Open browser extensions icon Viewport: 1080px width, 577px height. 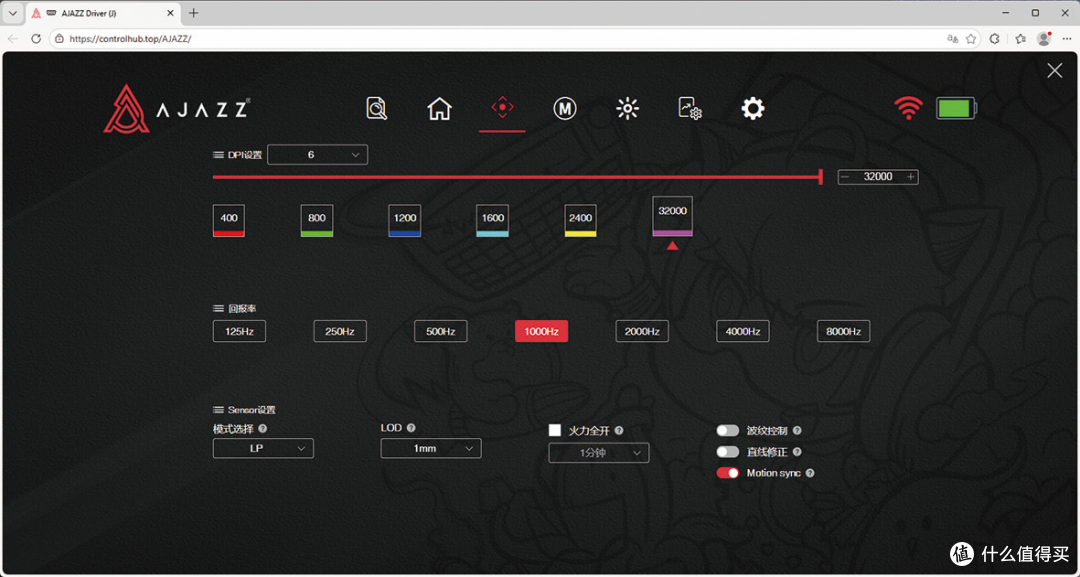(995, 39)
